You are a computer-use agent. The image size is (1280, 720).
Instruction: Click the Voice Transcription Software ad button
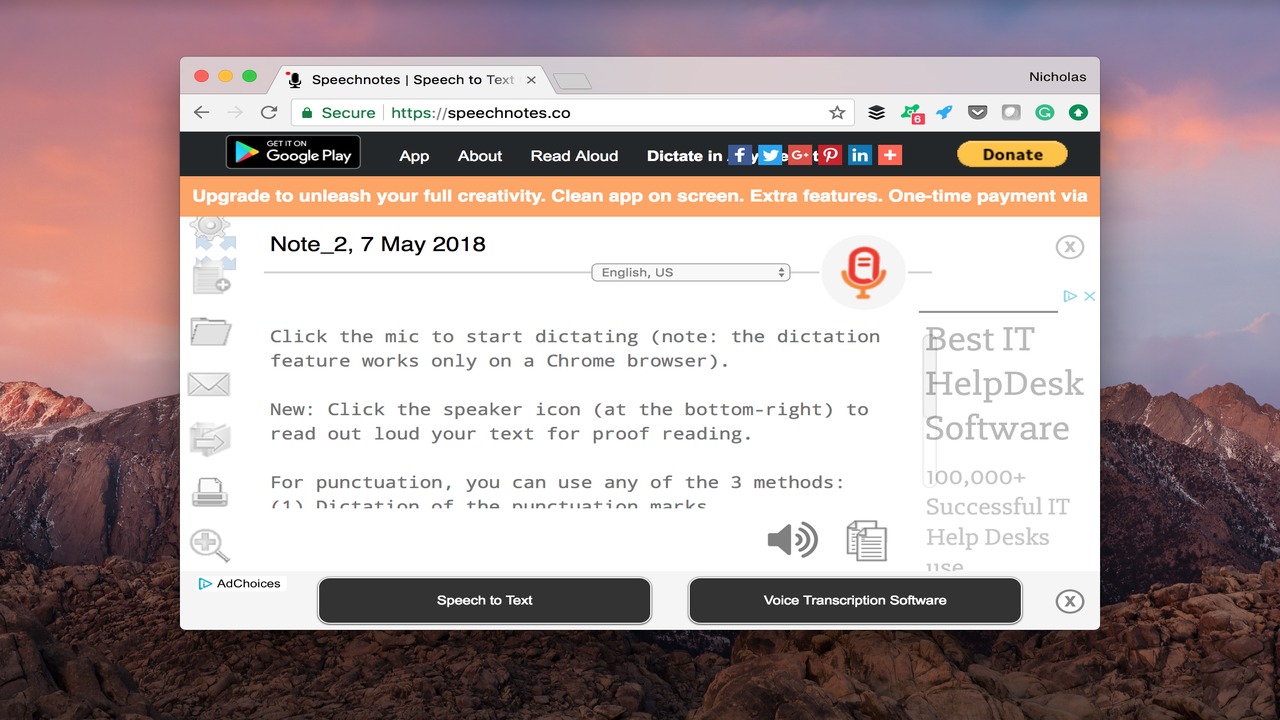coord(855,600)
